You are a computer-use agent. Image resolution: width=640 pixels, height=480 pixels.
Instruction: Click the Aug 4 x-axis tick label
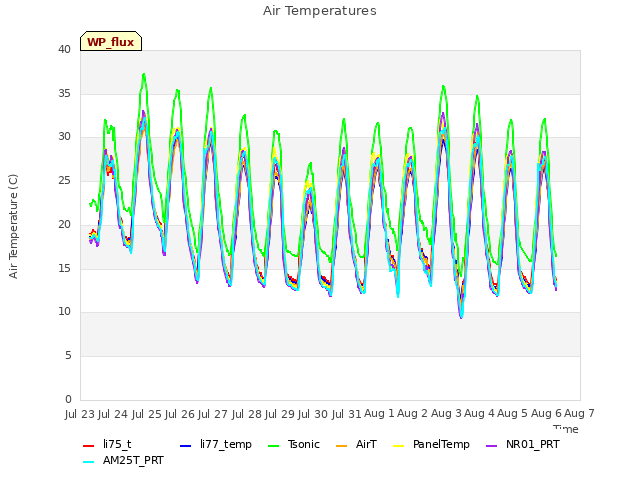pos(480,414)
